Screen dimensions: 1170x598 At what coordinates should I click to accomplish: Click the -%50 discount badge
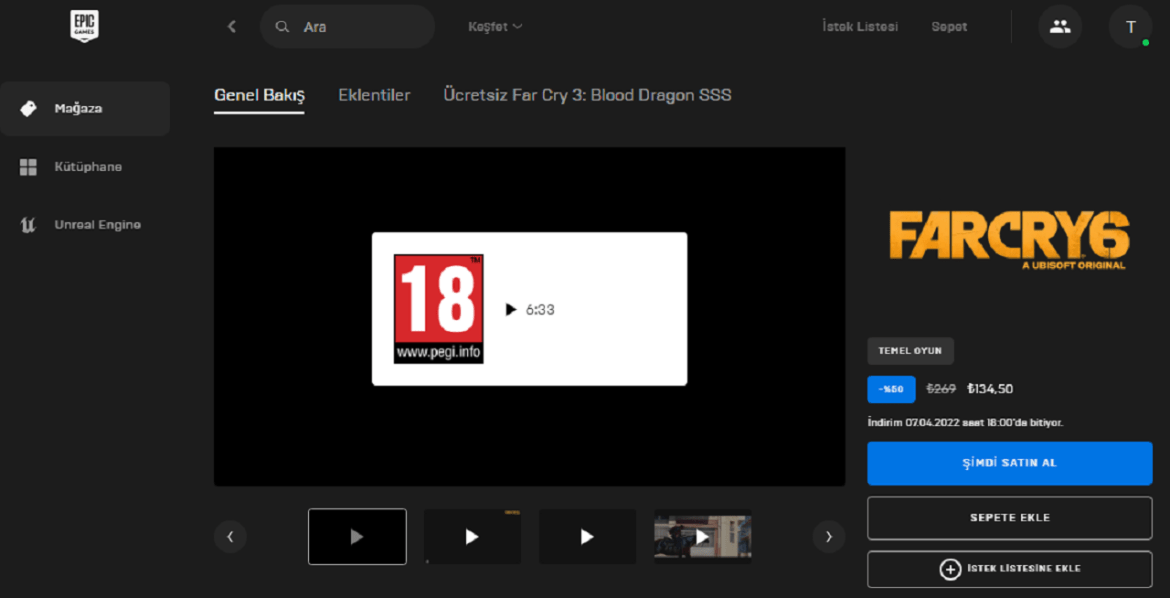coord(891,389)
